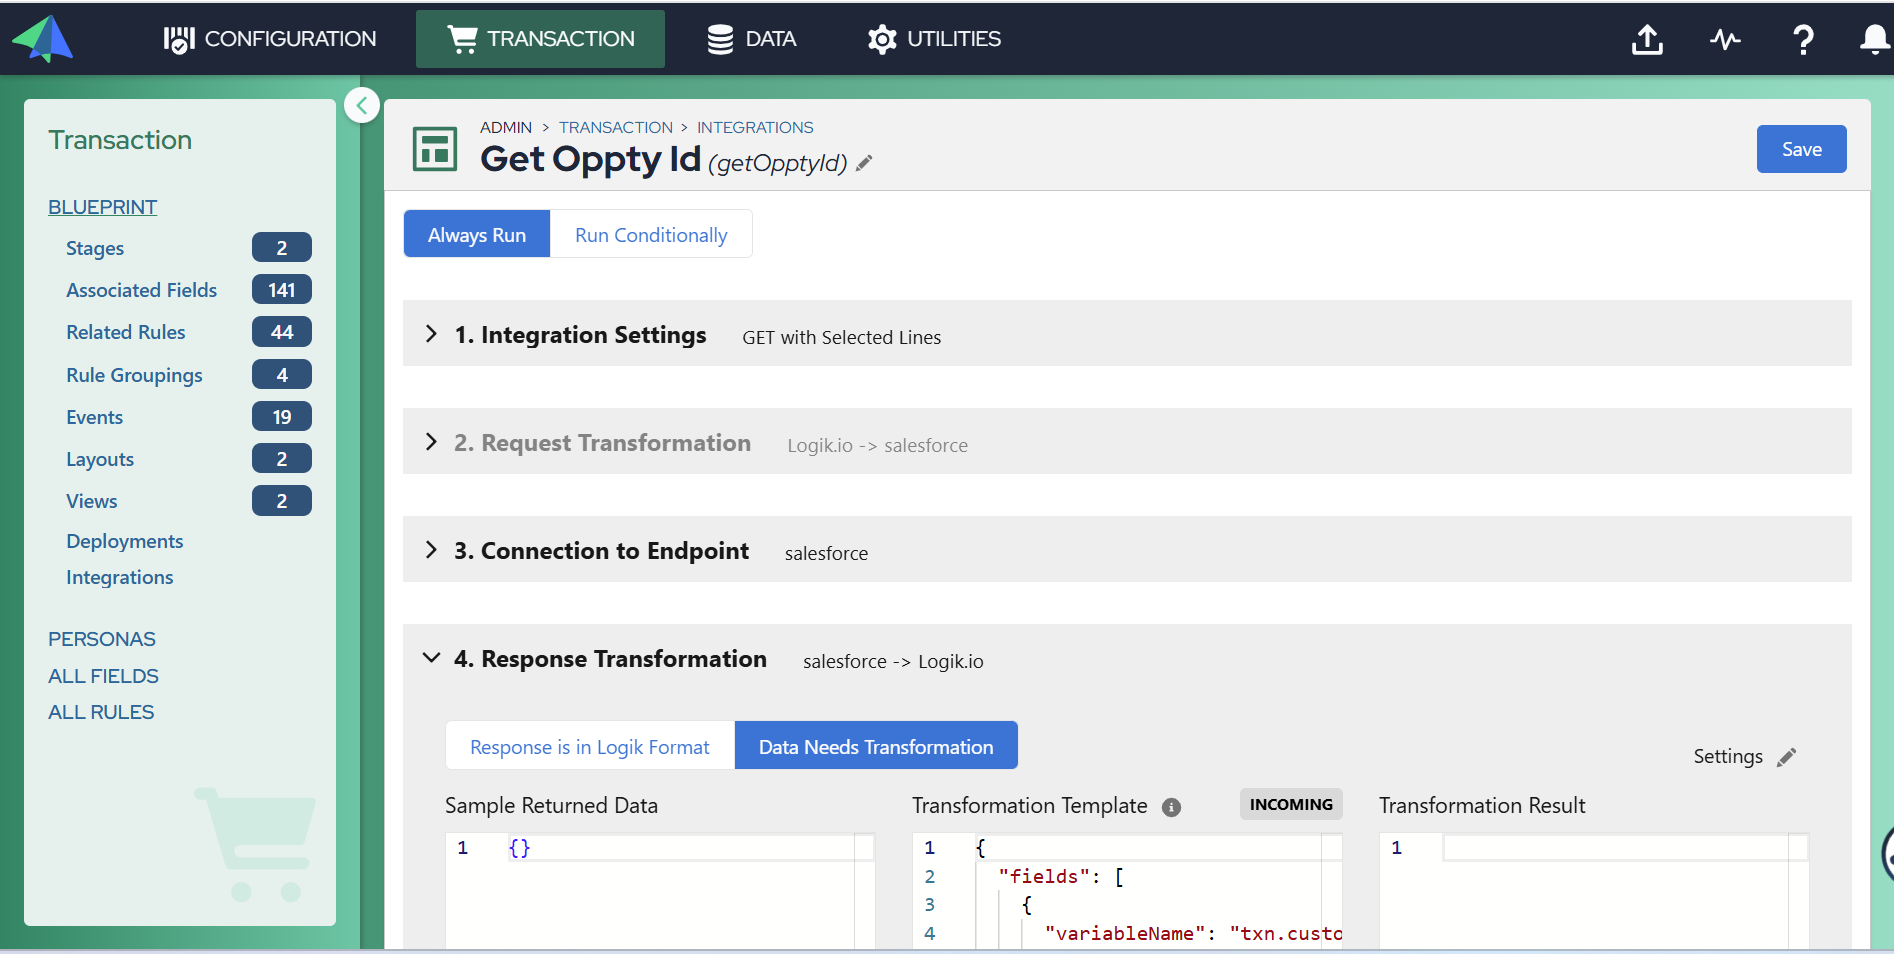Click the "salesforce -> Logik.io" text
The width and height of the screenshot is (1894, 954).
(893, 661)
